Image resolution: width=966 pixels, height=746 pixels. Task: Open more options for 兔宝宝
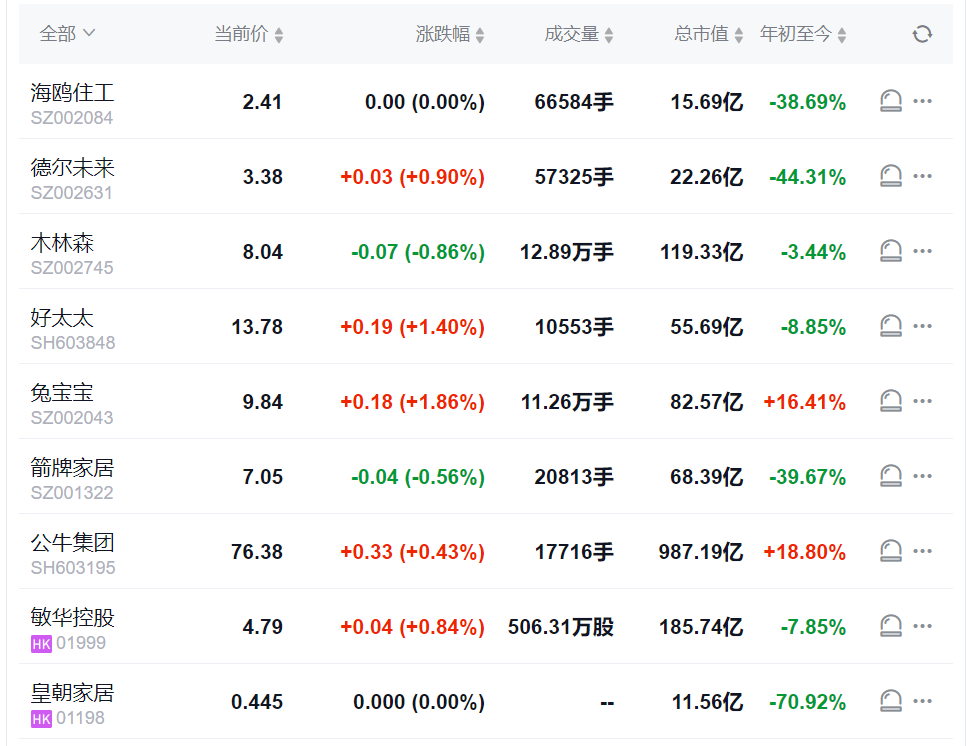click(922, 401)
